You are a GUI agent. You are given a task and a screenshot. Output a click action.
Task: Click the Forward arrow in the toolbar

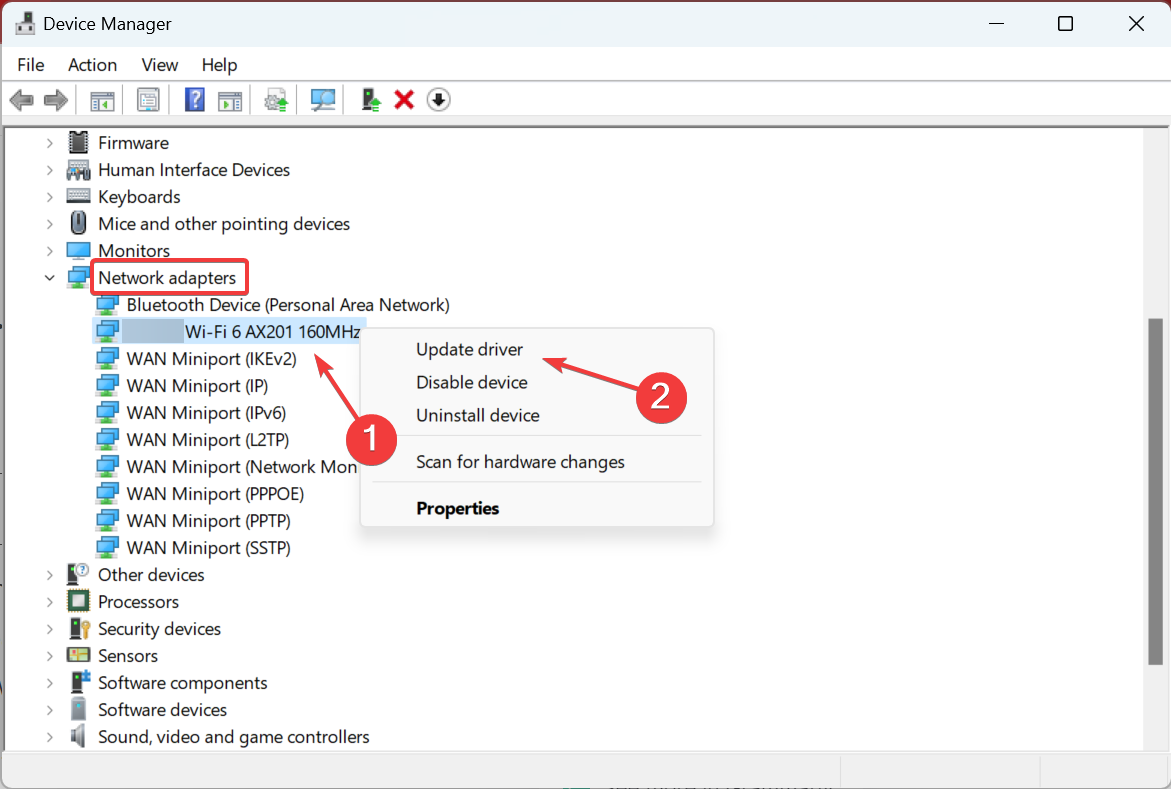[x=56, y=100]
